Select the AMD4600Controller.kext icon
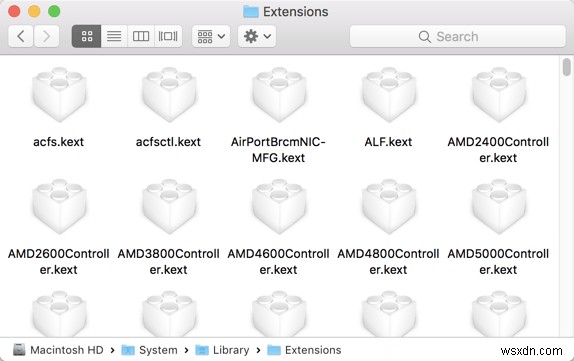This screenshot has height=361, width=574. point(279,206)
